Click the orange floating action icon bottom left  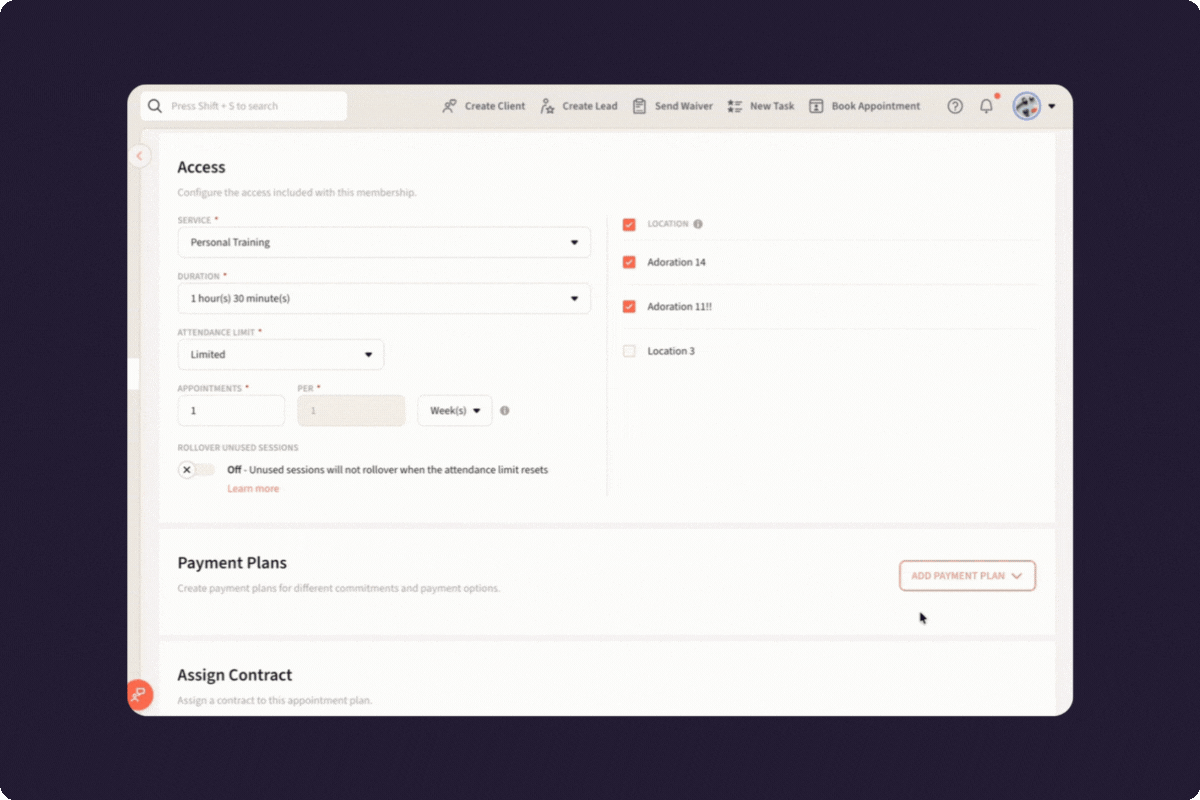click(140, 695)
